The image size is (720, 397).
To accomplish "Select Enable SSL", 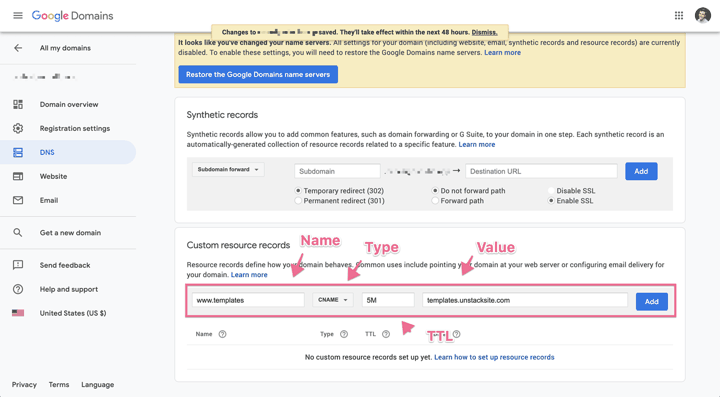I will pyautogui.click(x=551, y=201).
